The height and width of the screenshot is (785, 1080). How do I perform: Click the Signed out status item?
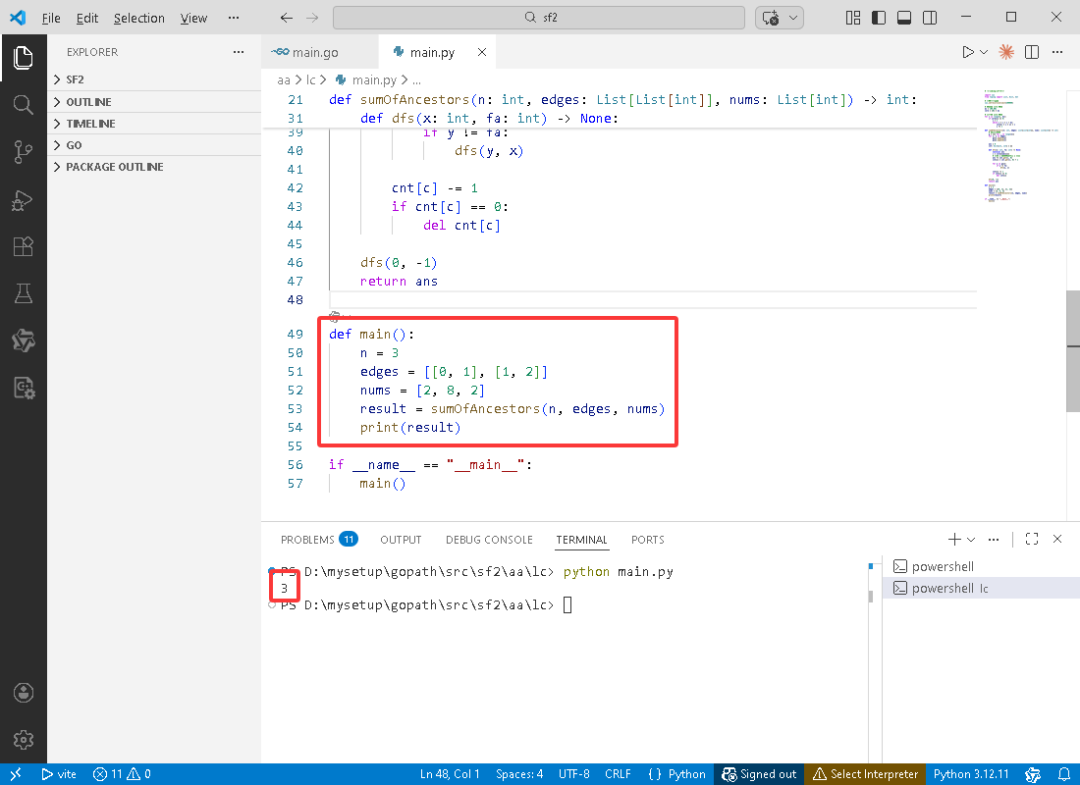758,774
